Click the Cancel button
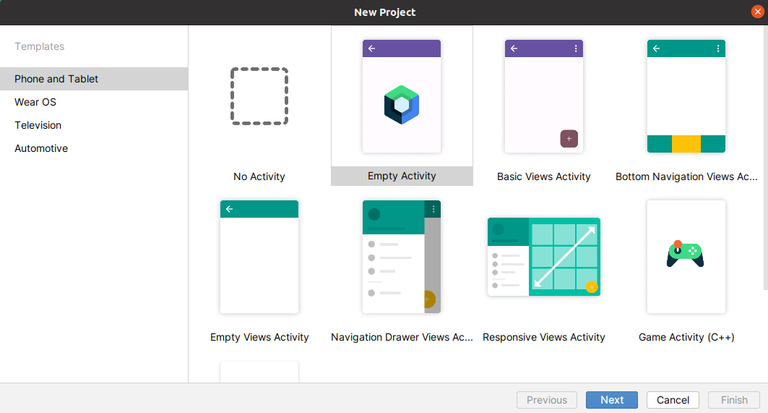This screenshot has width=768, height=413. 673,400
